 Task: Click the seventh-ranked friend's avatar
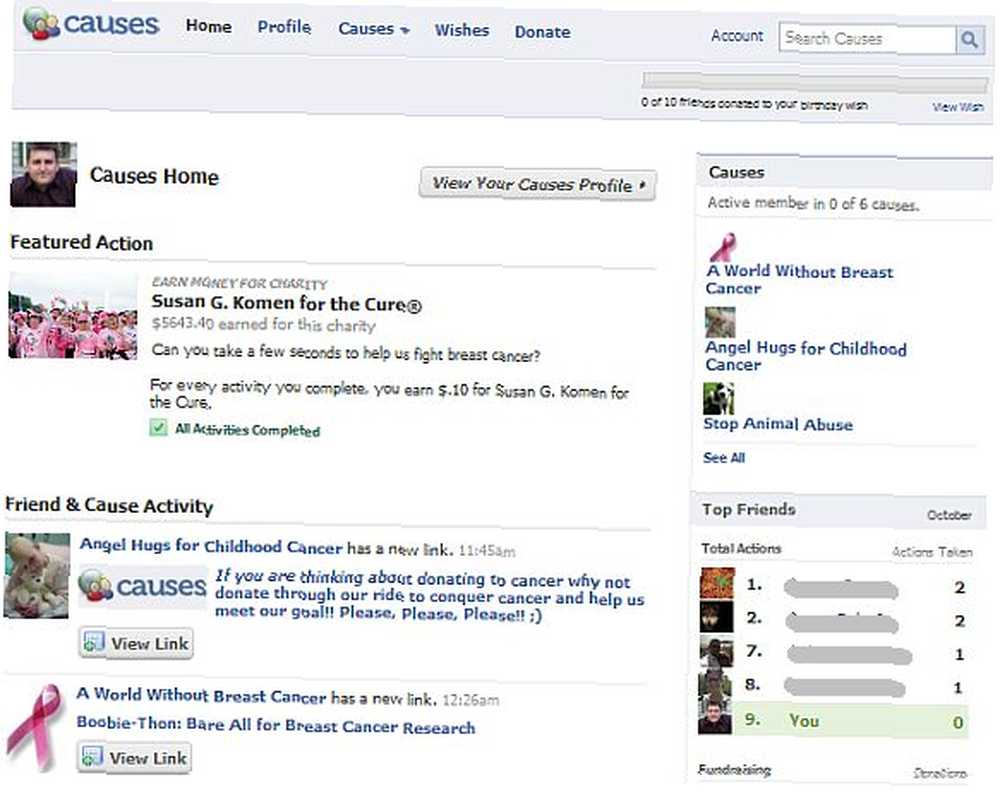(x=716, y=652)
